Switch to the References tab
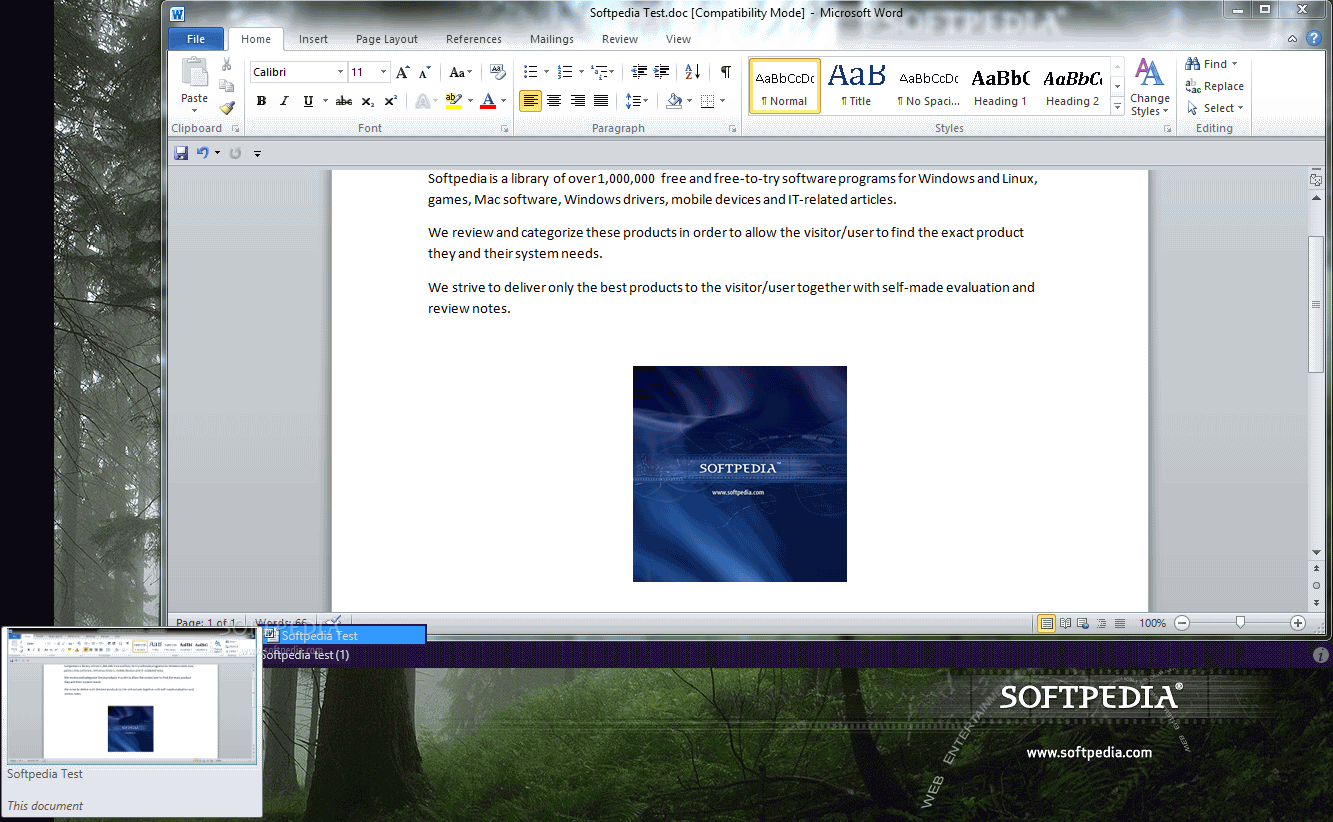This screenshot has height=822, width=1333. [x=474, y=39]
